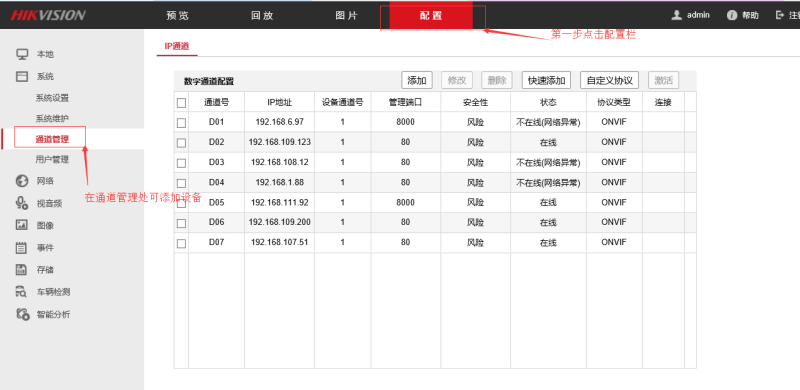Check the box for channel D06

181,223
